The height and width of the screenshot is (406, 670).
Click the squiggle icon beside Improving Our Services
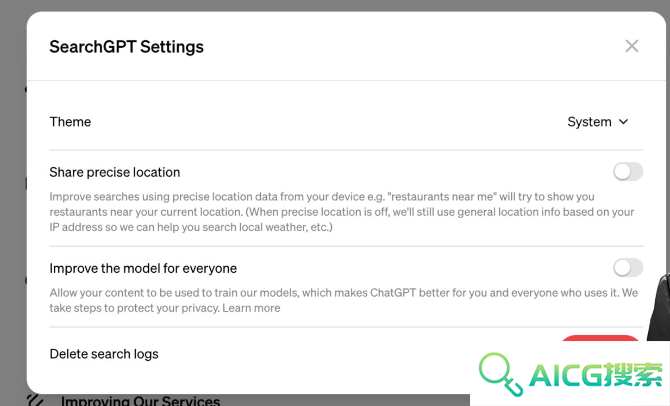coord(35,400)
